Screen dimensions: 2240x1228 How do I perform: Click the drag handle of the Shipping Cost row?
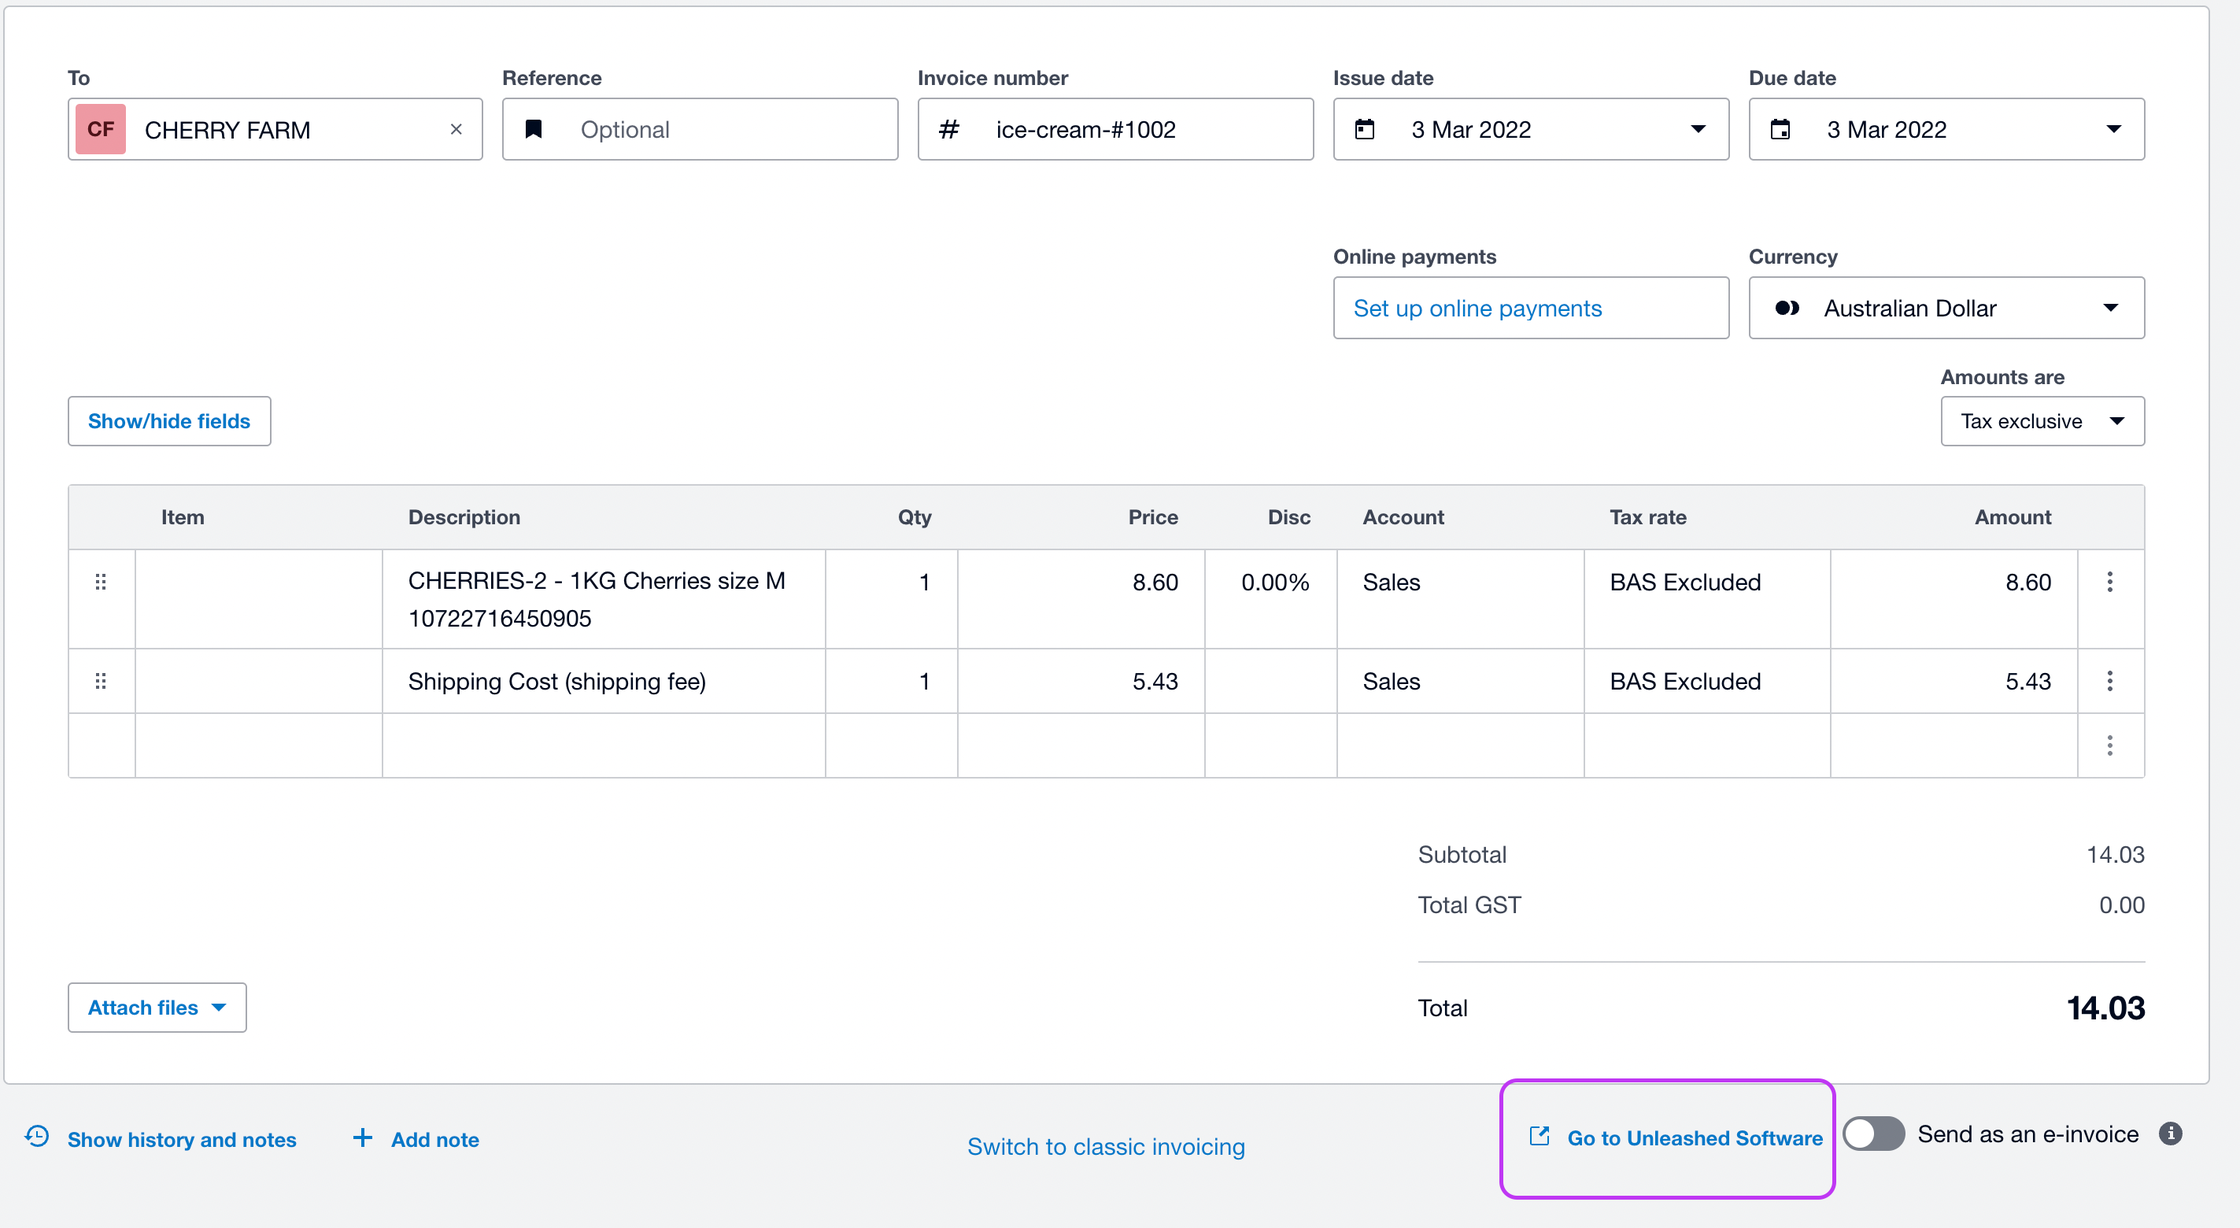(101, 681)
